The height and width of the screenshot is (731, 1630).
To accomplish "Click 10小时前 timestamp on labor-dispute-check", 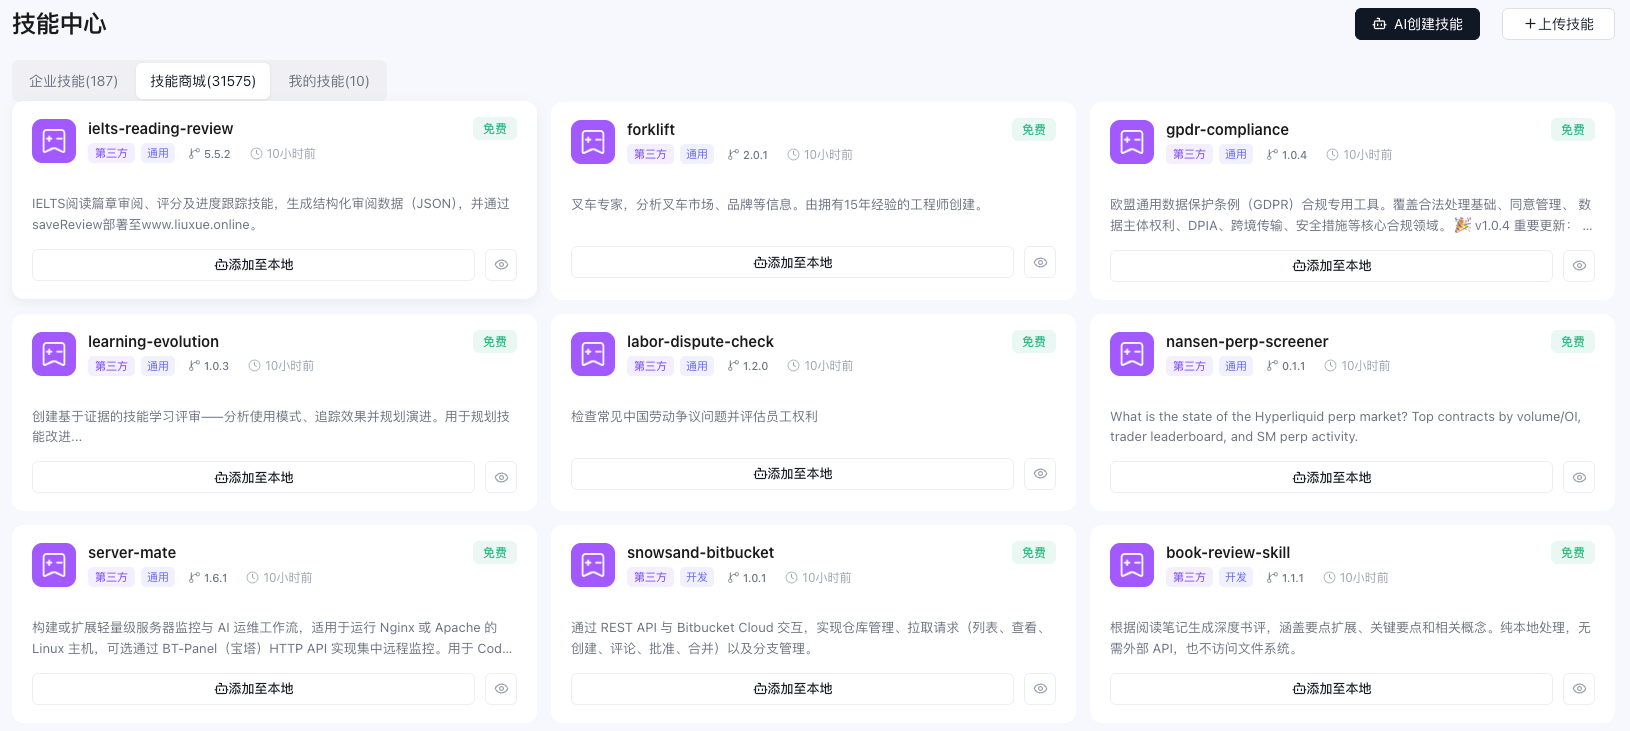I will coord(821,366).
